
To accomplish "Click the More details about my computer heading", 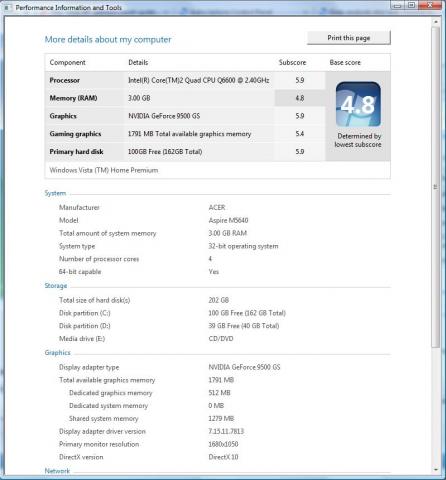I will coord(108,39).
